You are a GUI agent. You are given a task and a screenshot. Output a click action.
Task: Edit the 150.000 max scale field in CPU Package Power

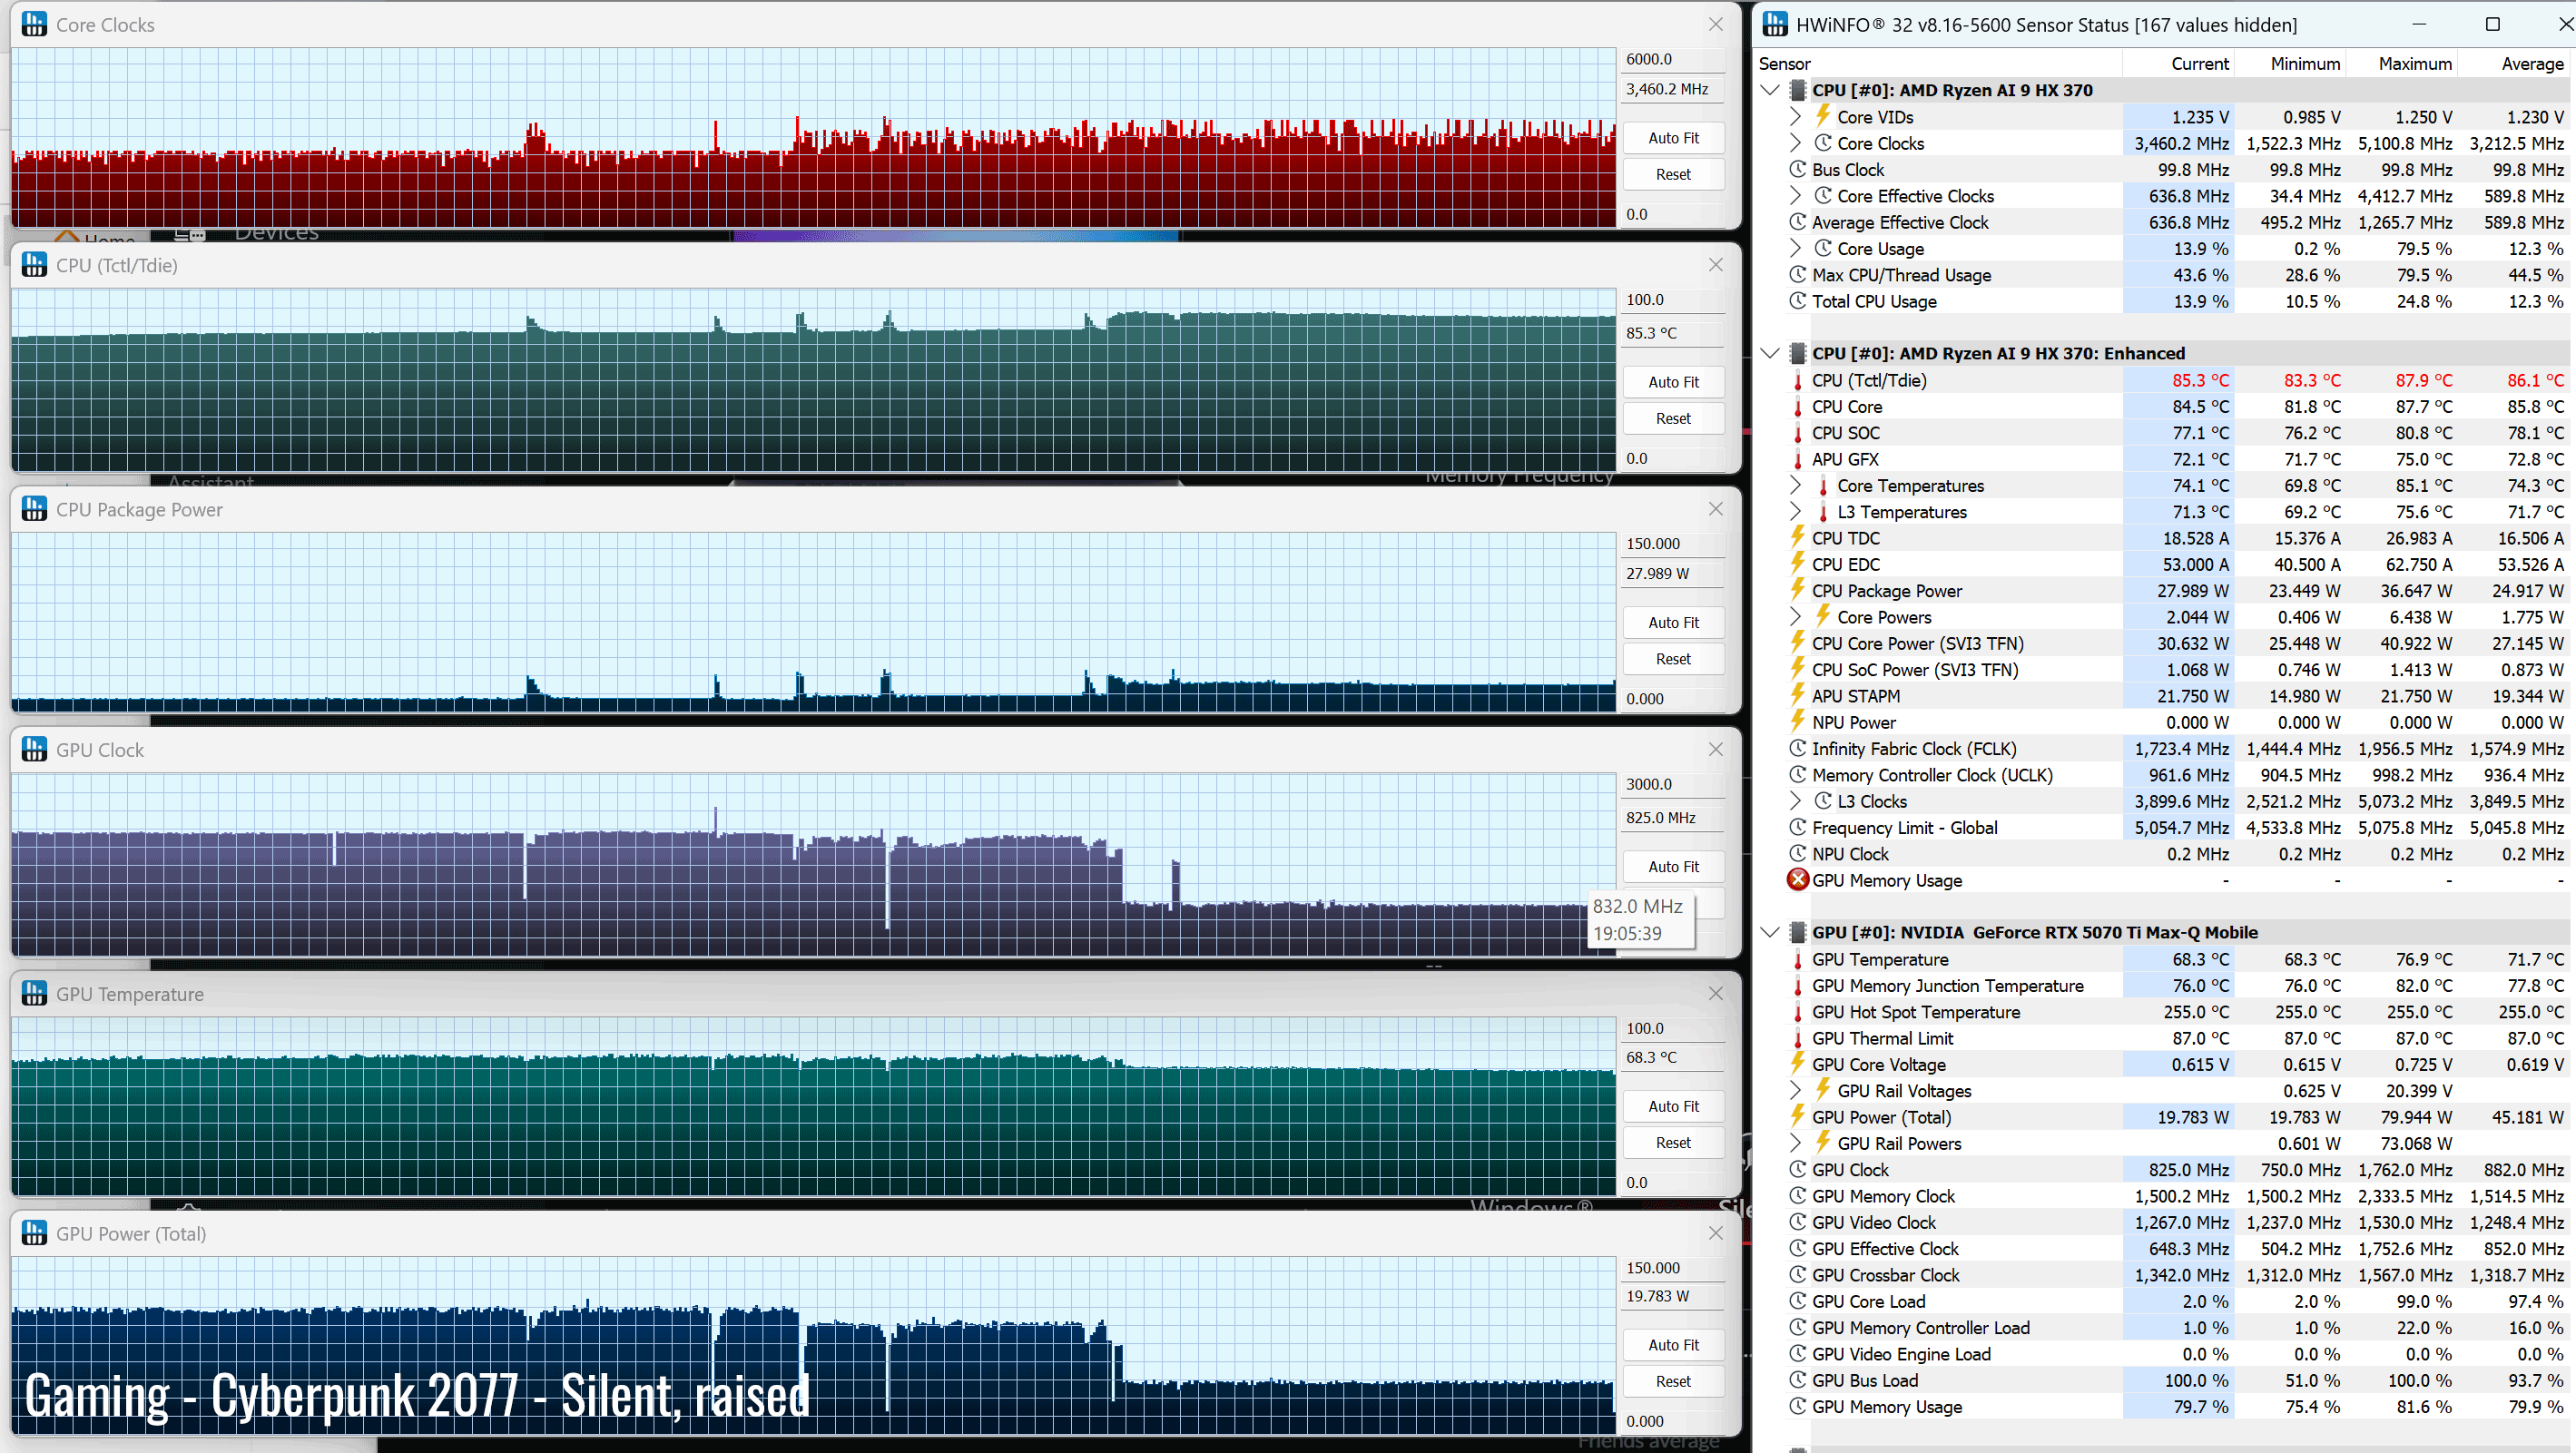[x=1673, y=544]
